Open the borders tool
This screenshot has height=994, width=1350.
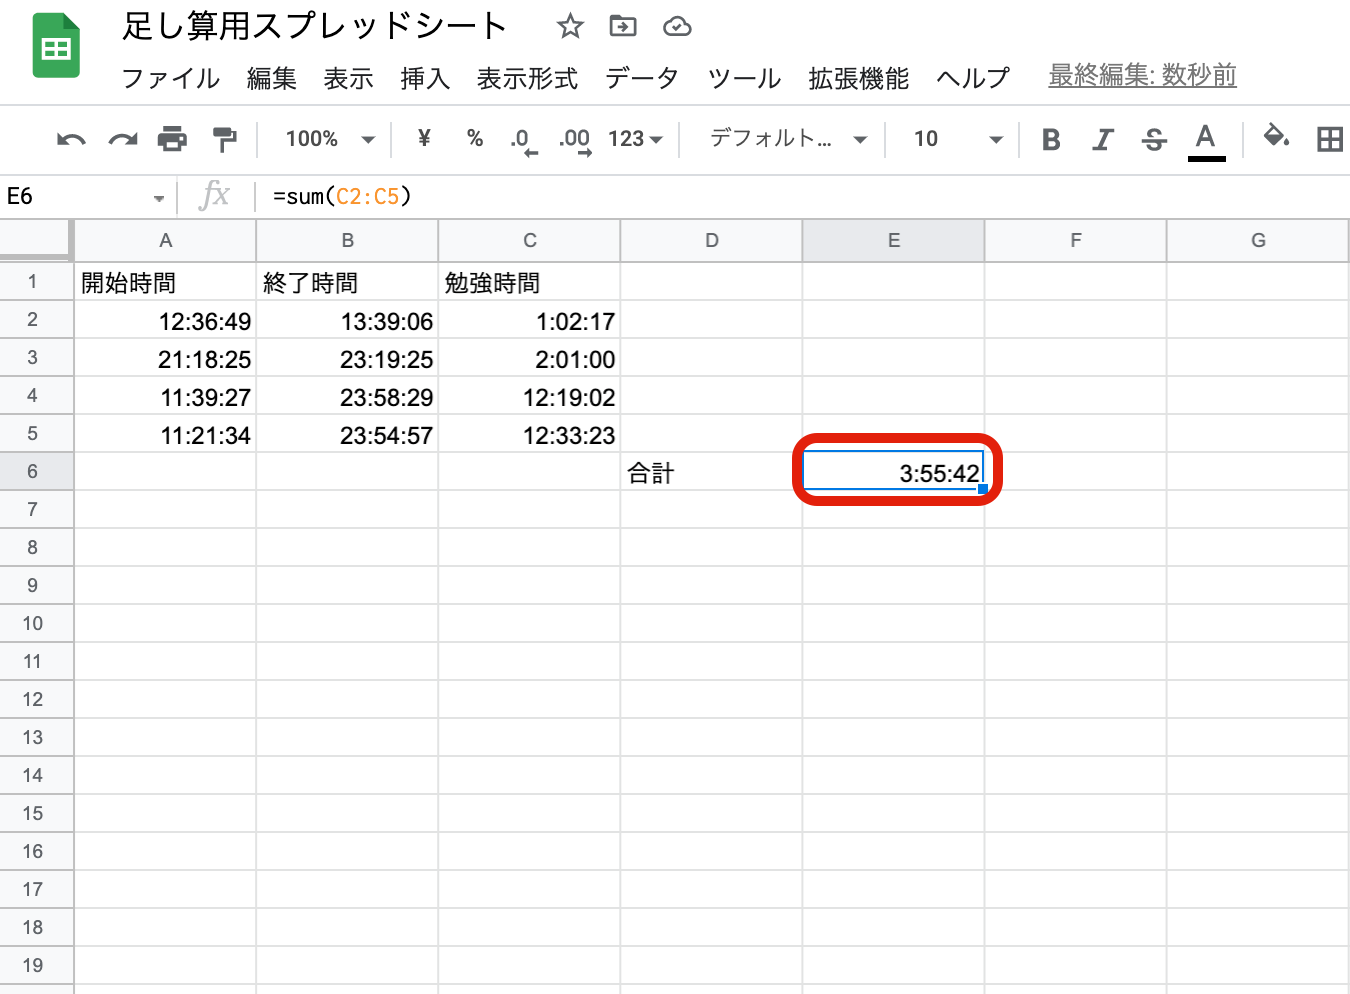coord(1330,139)
